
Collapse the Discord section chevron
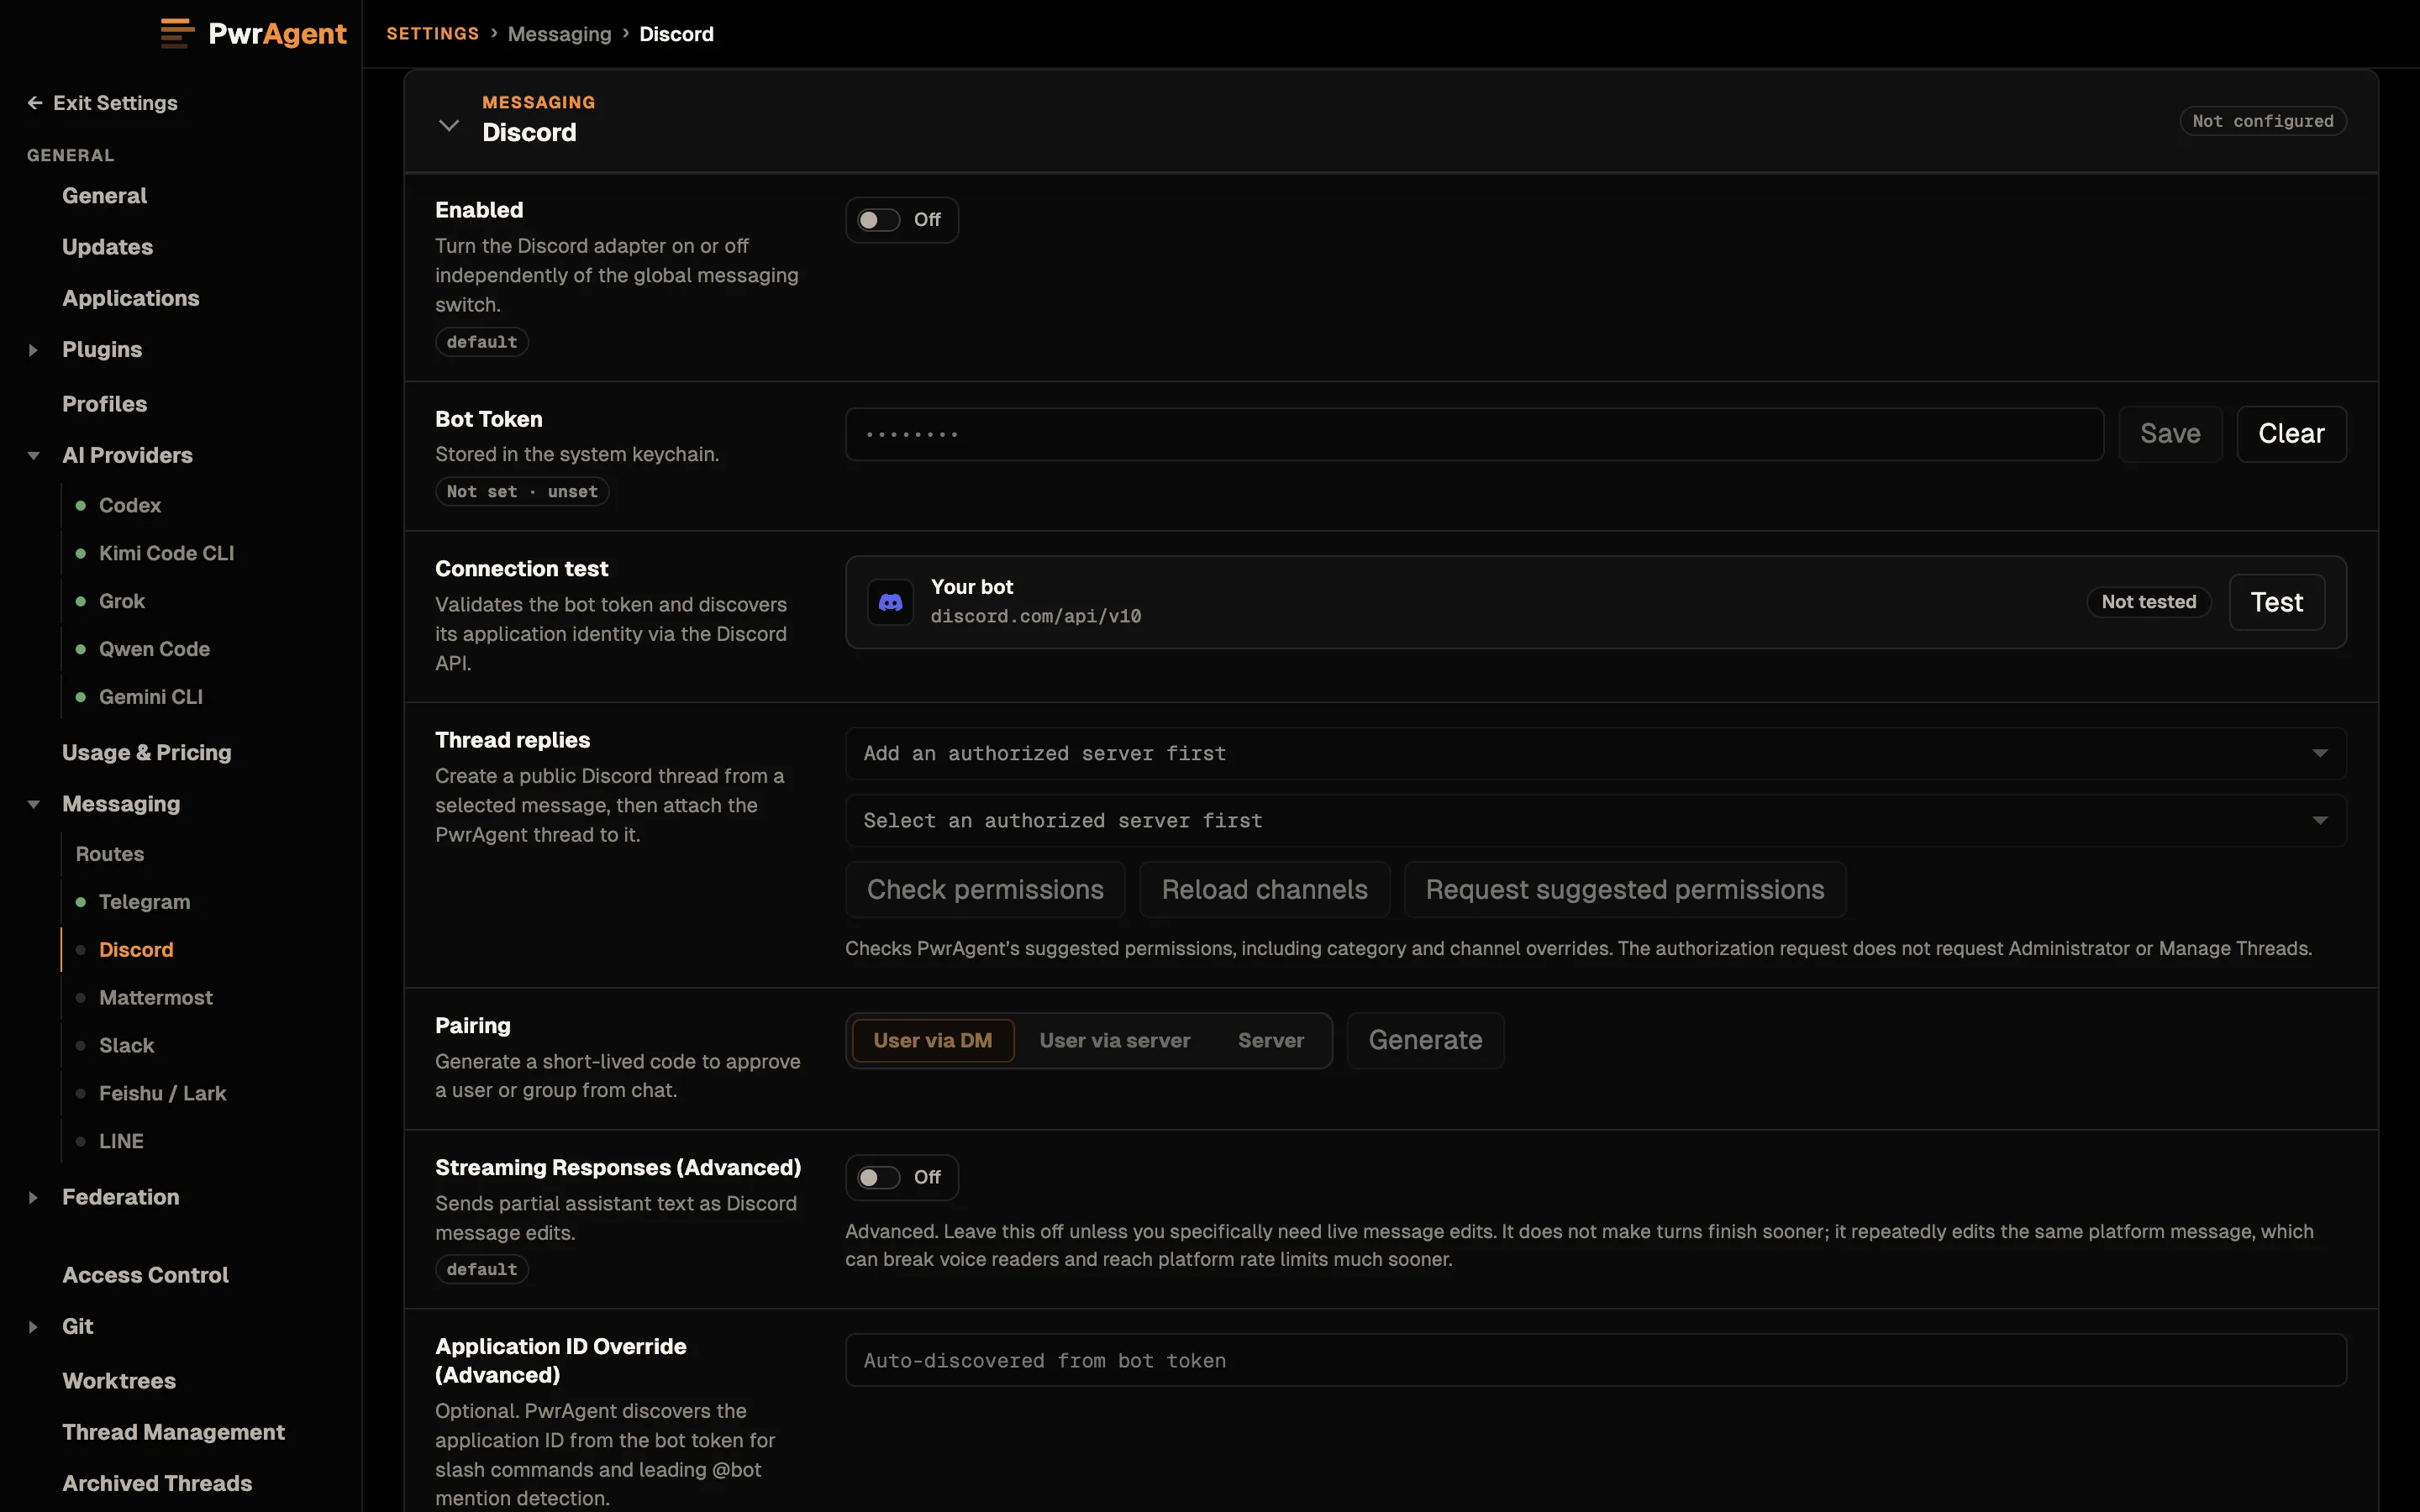[449, 125]
